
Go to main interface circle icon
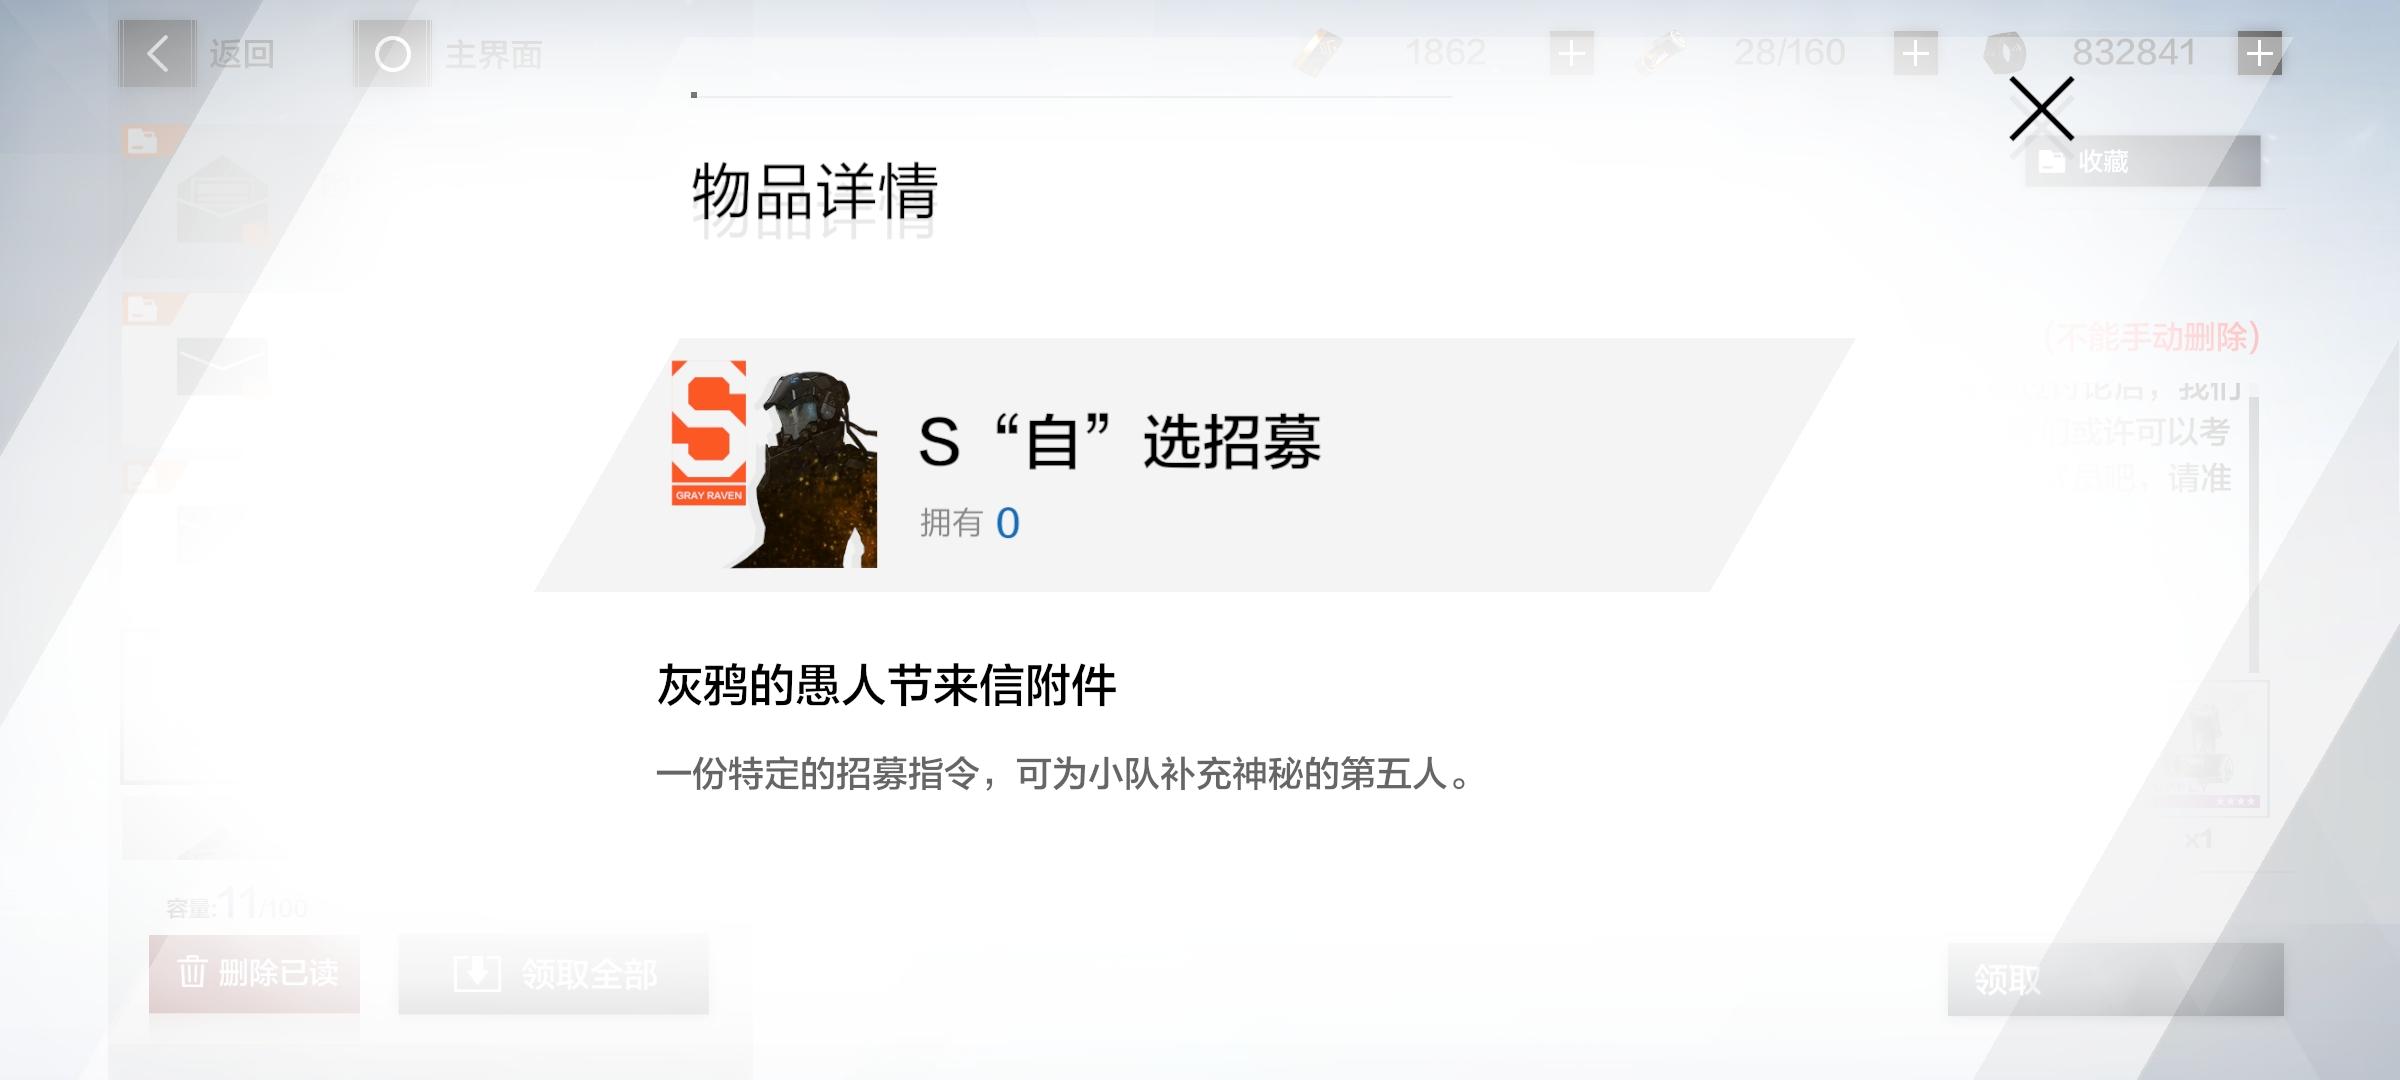pyautogui.click(x=392, y=54)
